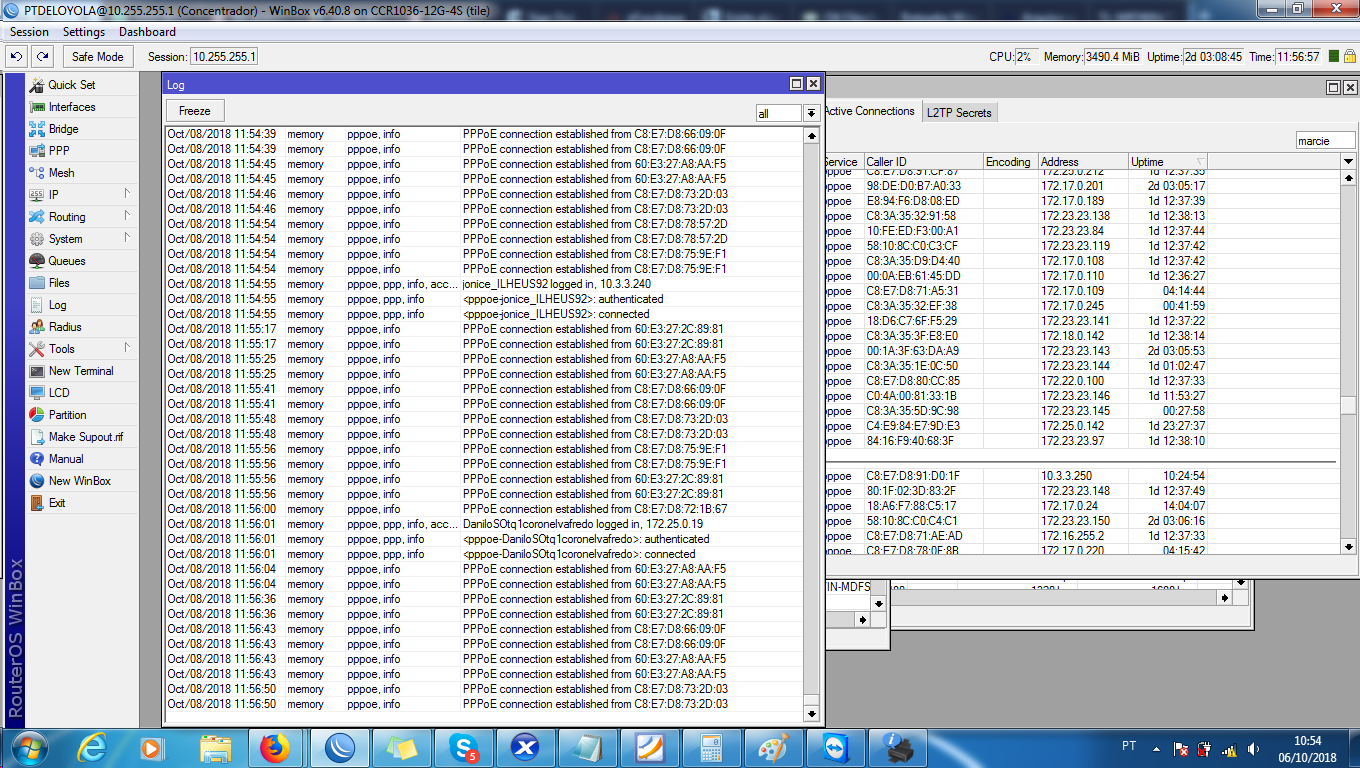This screenshot has height=768, width=1360.
Task: Open the LCD settings
Action: point(59,393)
